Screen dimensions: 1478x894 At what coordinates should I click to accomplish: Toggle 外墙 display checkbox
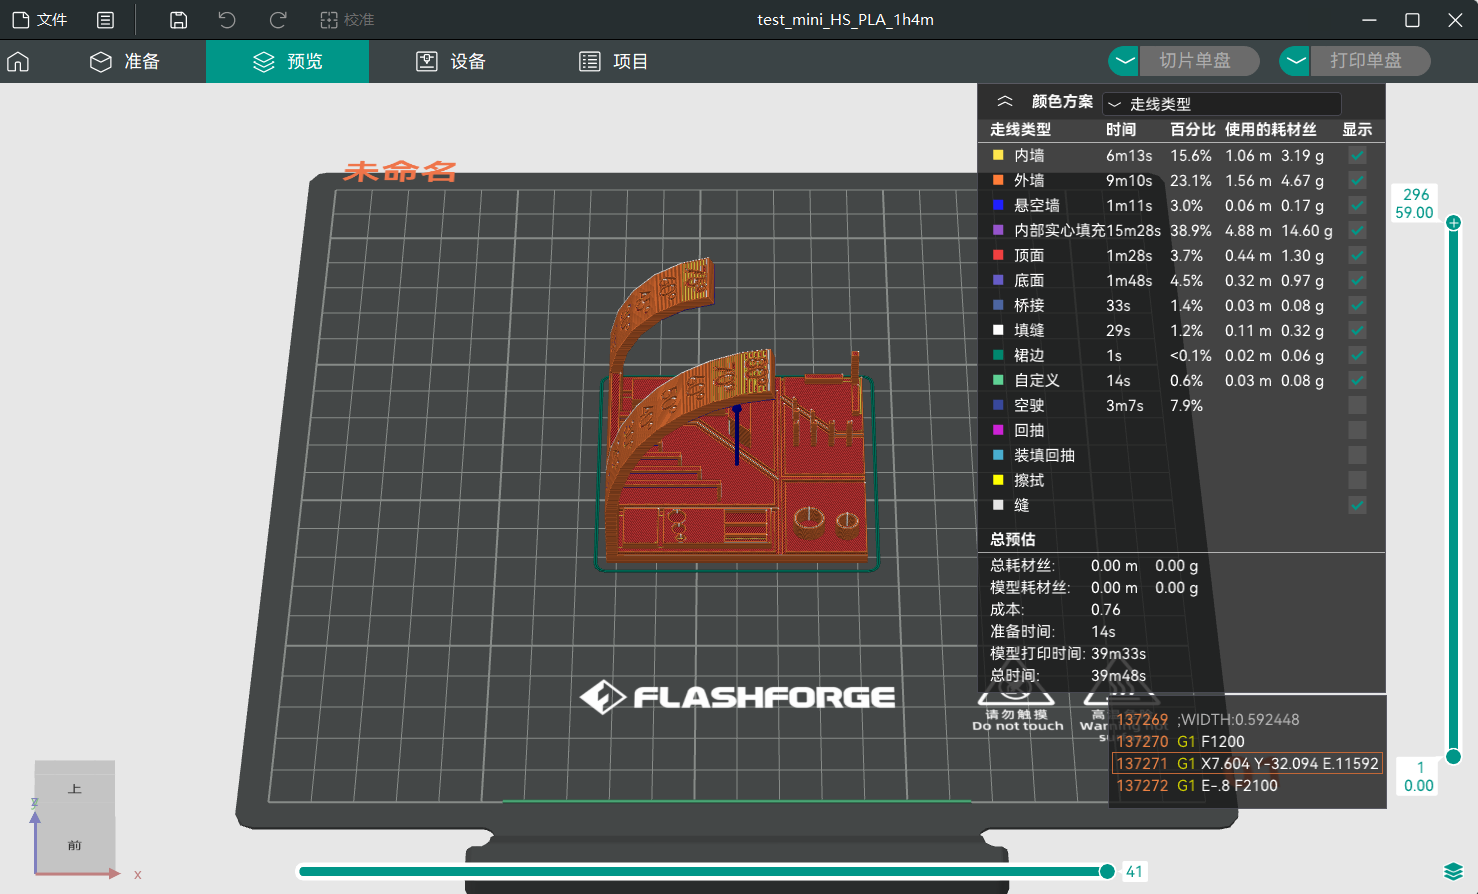tap(1357, 180)
